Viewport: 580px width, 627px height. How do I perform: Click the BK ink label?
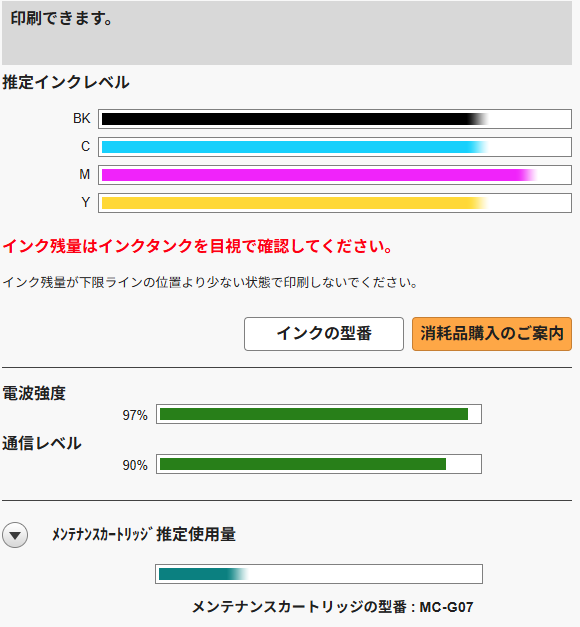click(x=82, y=118)
